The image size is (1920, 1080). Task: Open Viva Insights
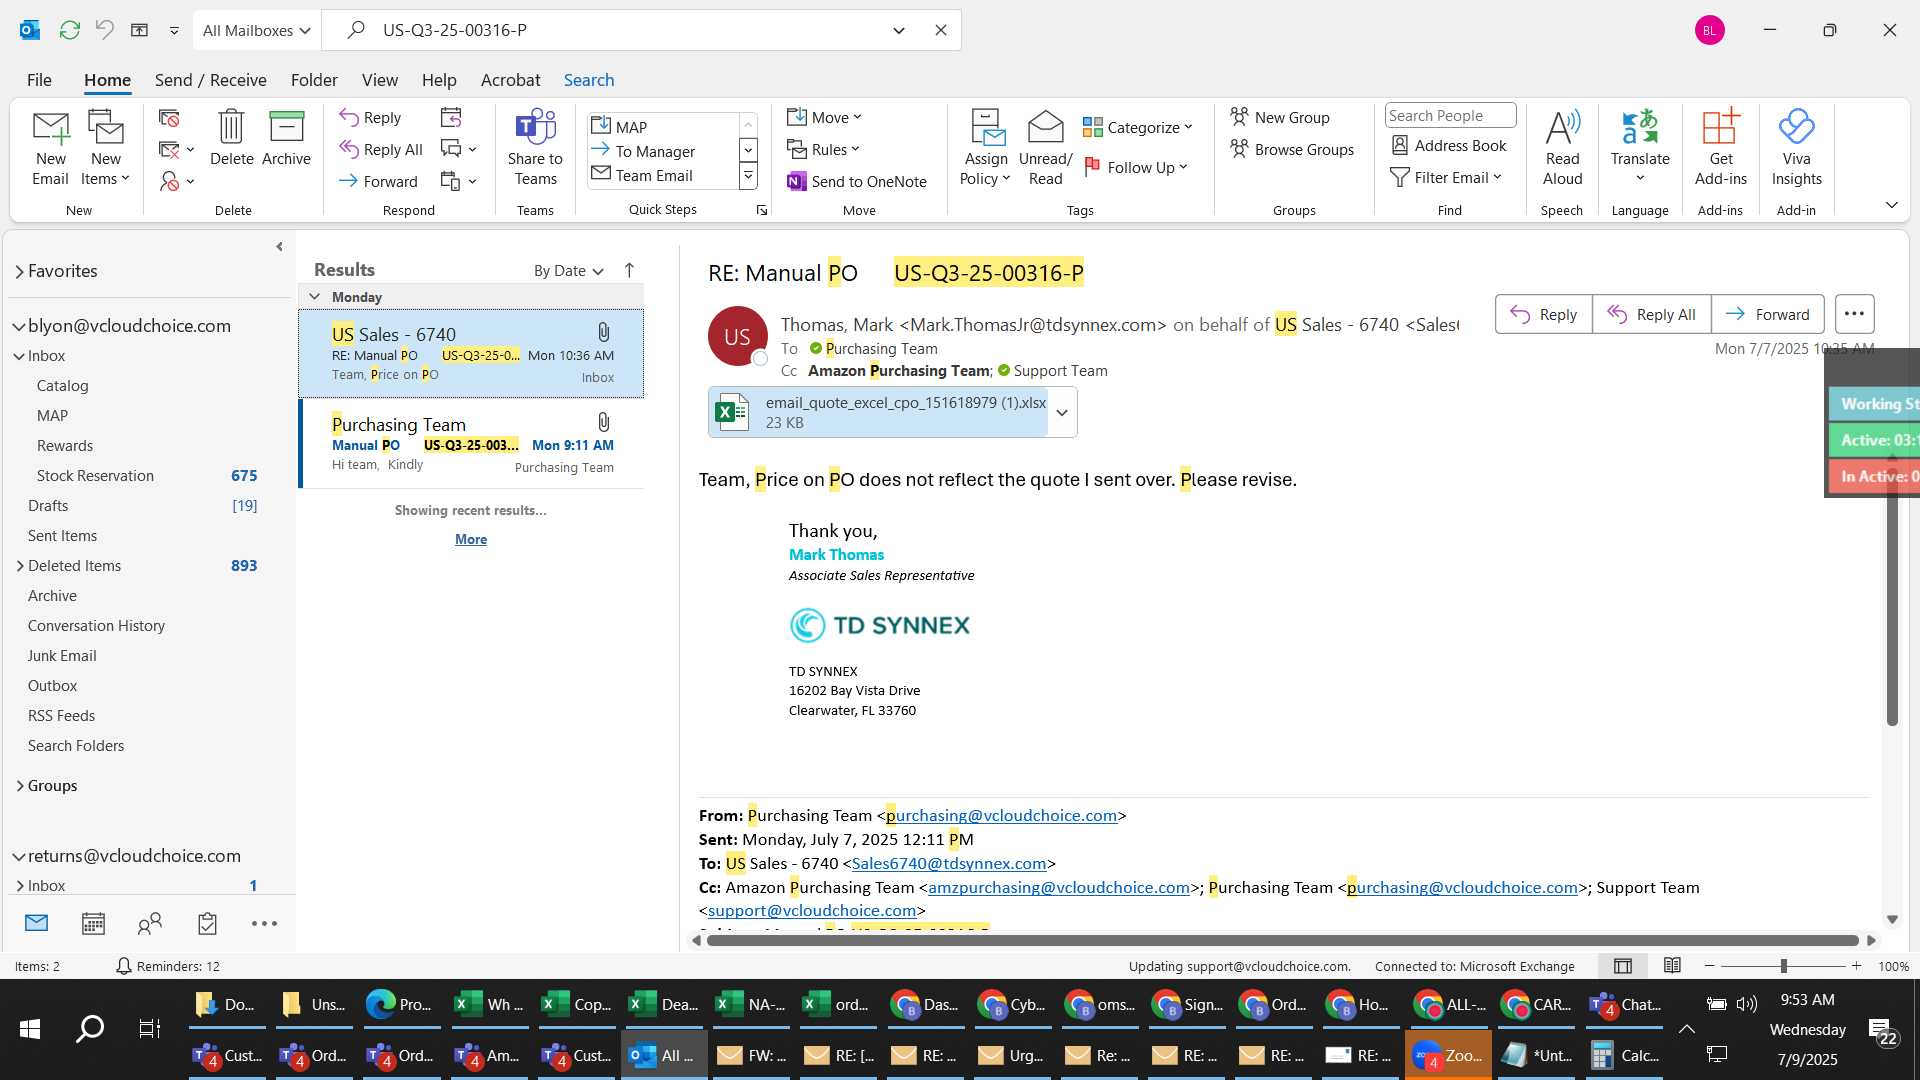tap(1796, 148)
